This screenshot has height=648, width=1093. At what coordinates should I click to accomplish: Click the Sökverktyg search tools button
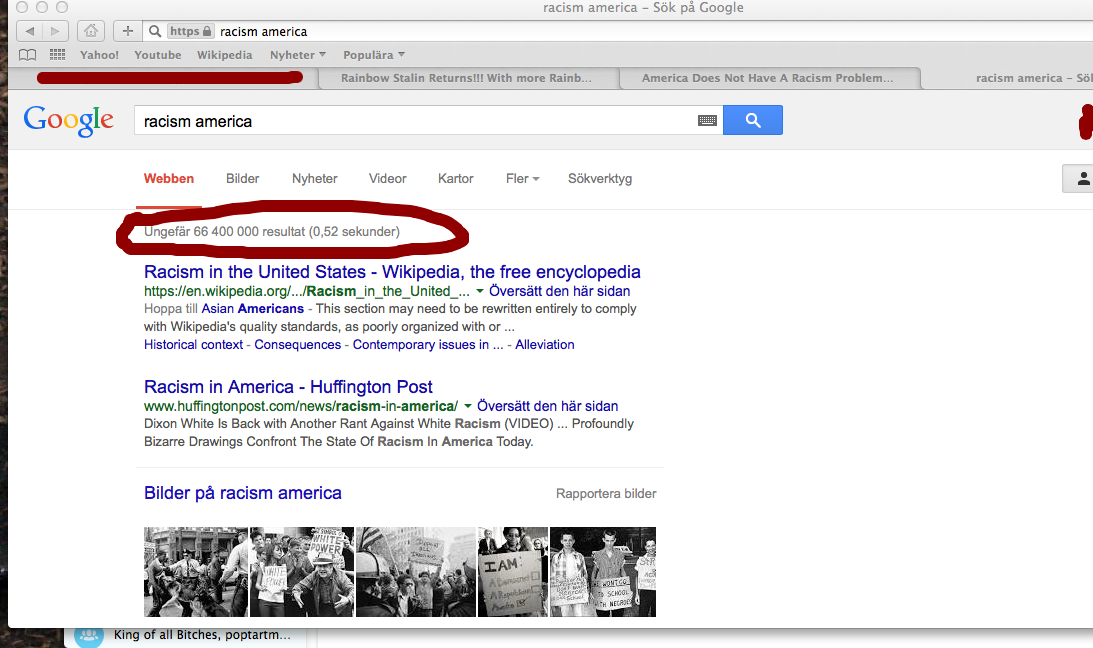pyautogui.click(x=600, y=179)
